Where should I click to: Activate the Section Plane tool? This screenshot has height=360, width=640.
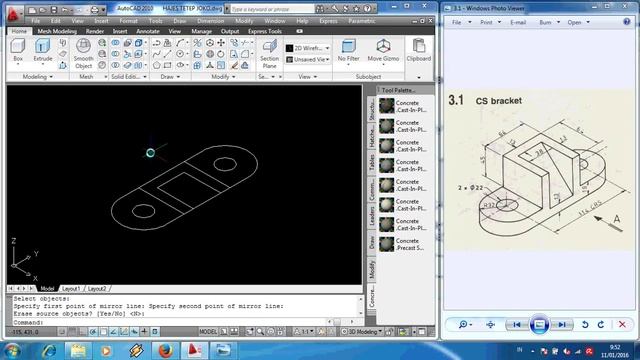coord(269,54)
